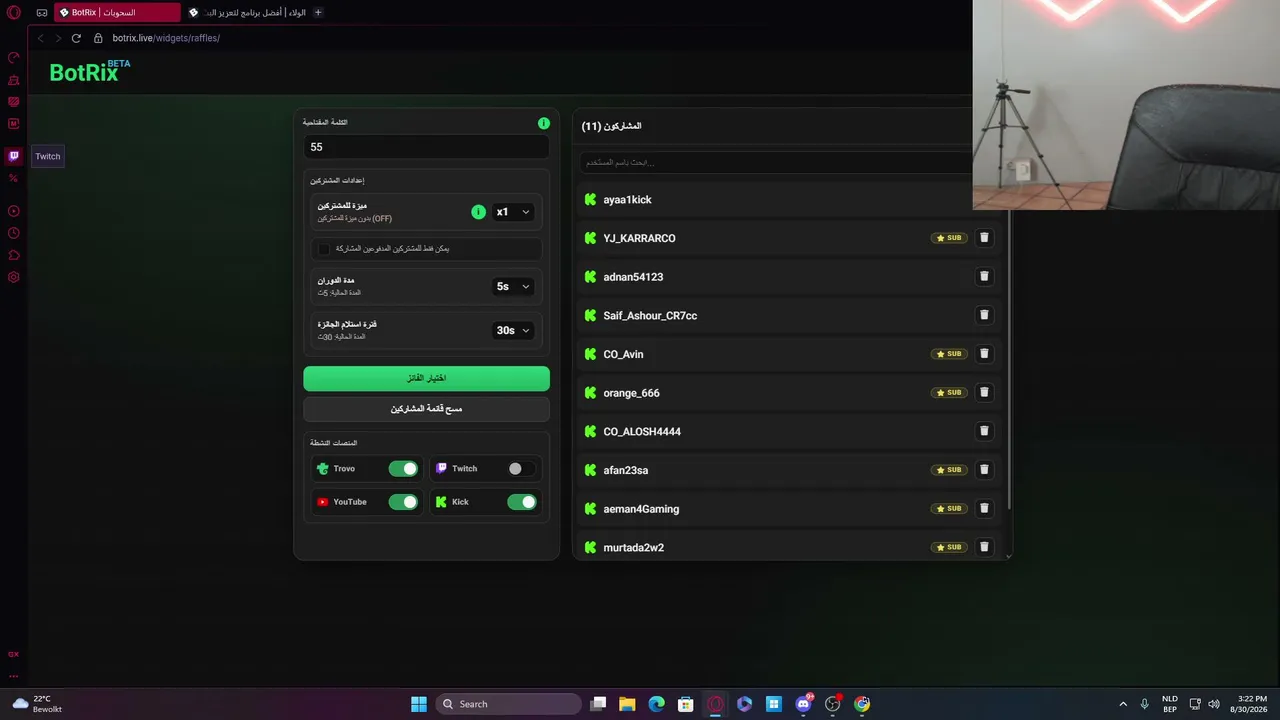Launch Microsoft Edge from the taskbar

pyautogui.click(x=656, y=704)
